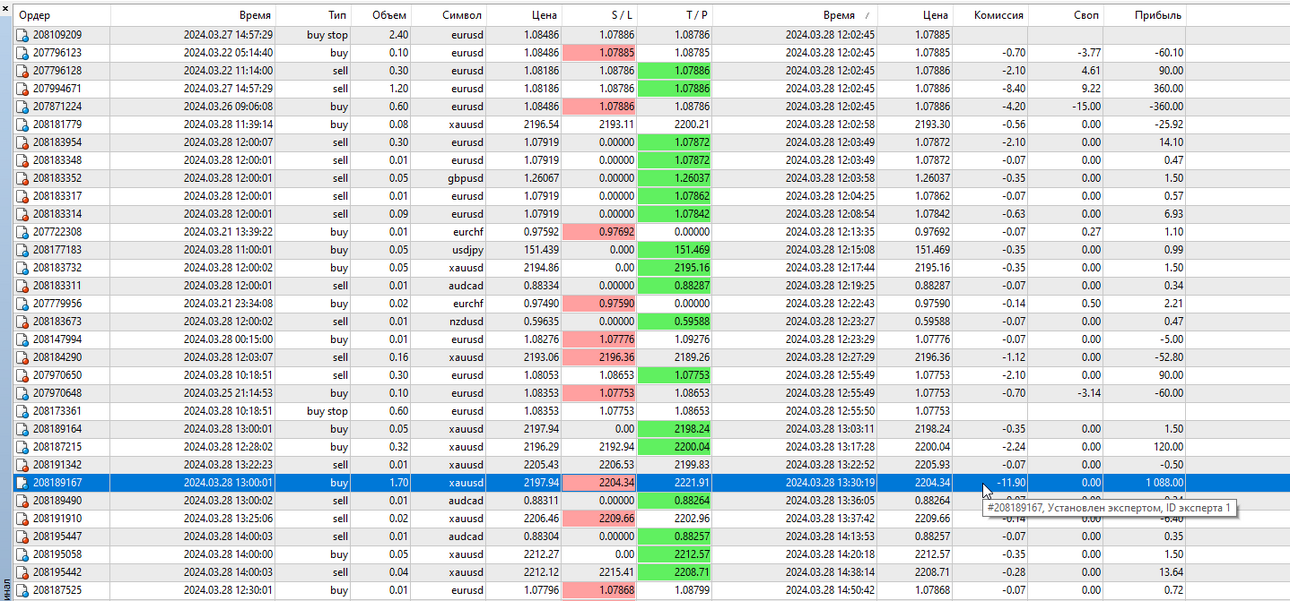Click the order icon beside highlighted 208189167
The image size is (1290, 601).
click(x=23, y=483)
